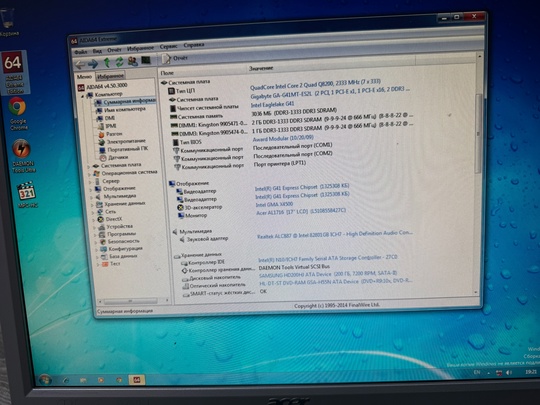The height and width of the screenshot is (405, 540).
Task: Select Тест tree item icon
Action: coord(104,264)
